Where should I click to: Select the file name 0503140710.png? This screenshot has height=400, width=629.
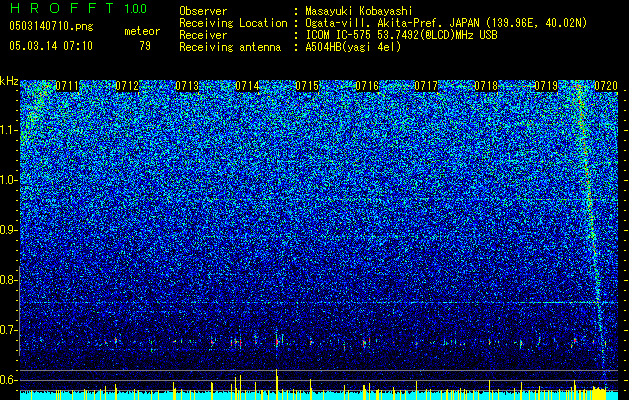51,27
